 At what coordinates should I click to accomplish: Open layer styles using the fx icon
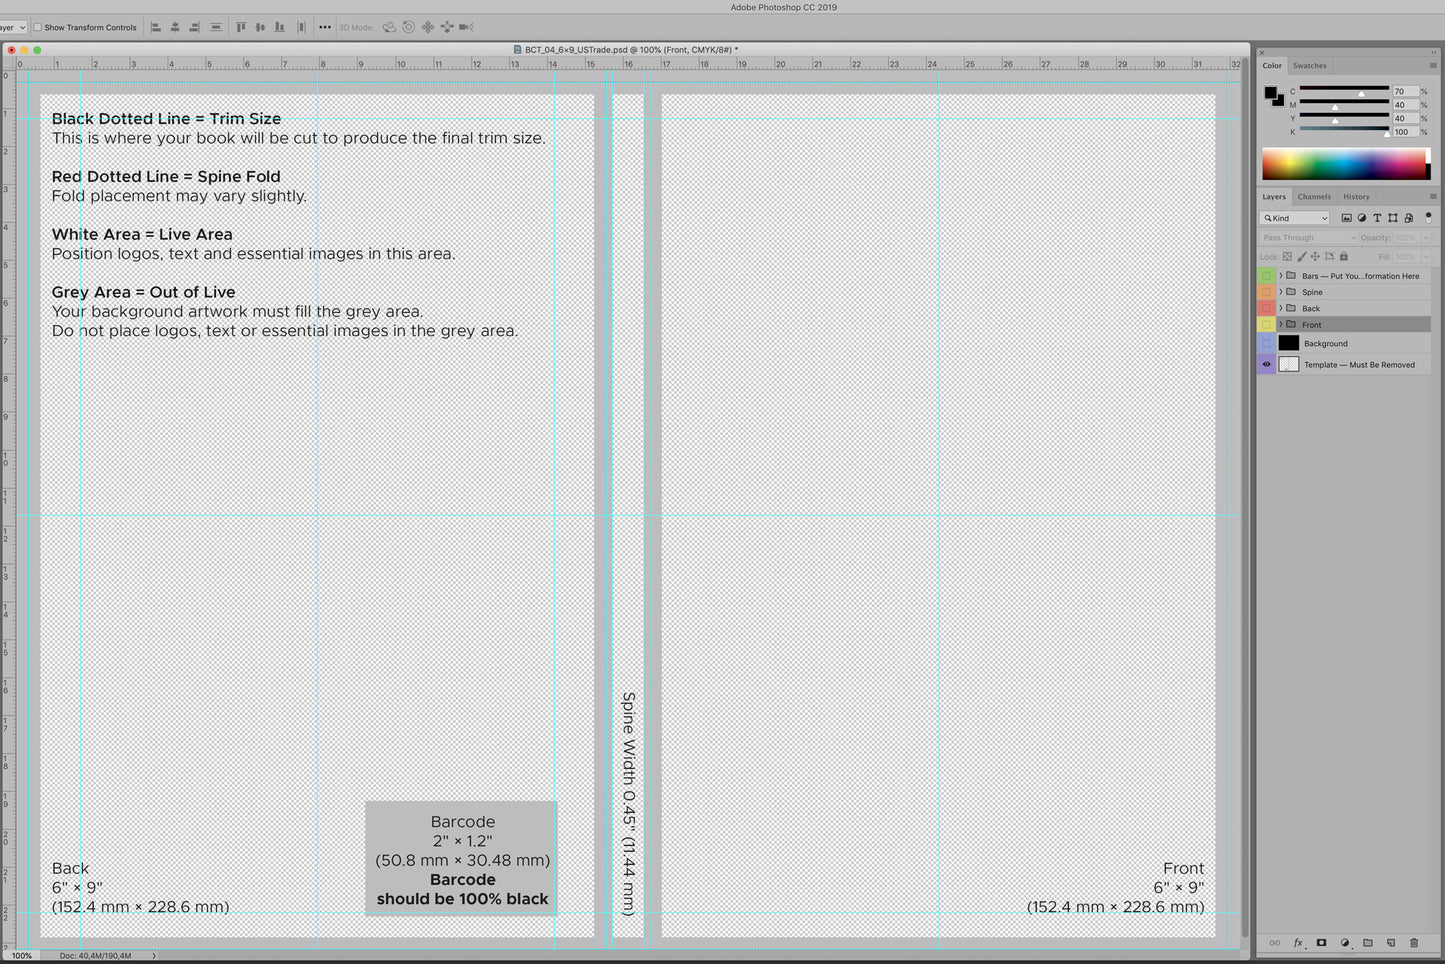click(x=1298, y=942)
